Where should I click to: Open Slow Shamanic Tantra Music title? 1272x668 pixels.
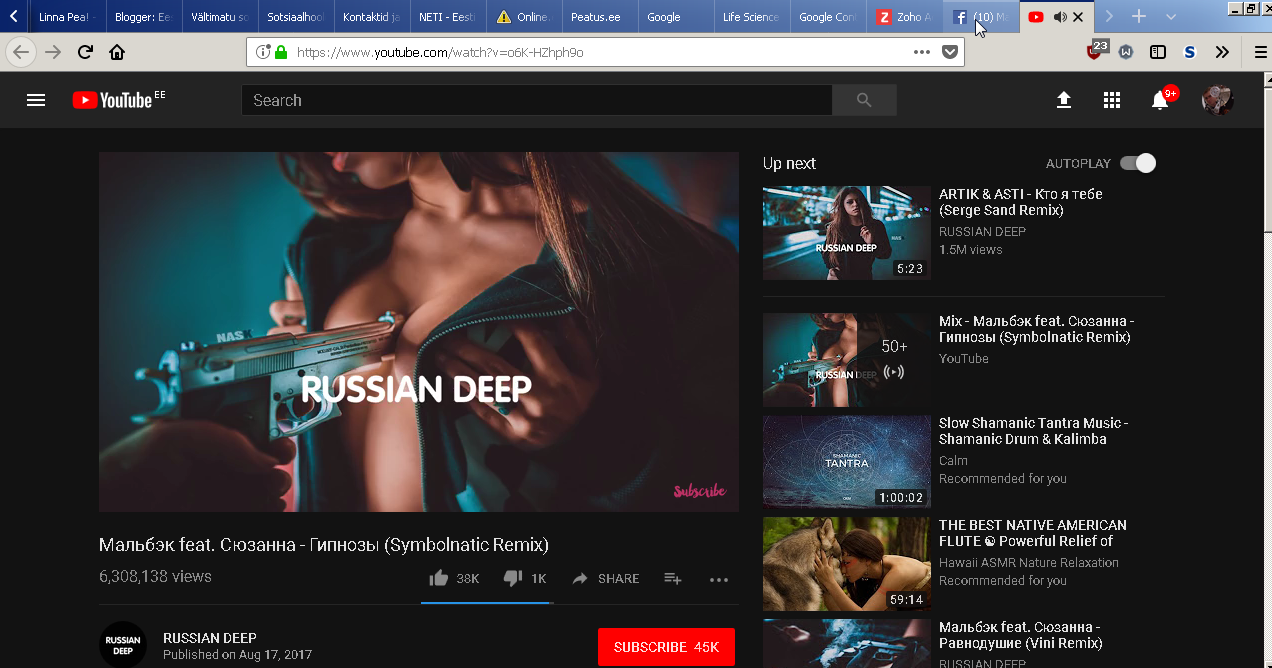click(x=1034, y=431)
